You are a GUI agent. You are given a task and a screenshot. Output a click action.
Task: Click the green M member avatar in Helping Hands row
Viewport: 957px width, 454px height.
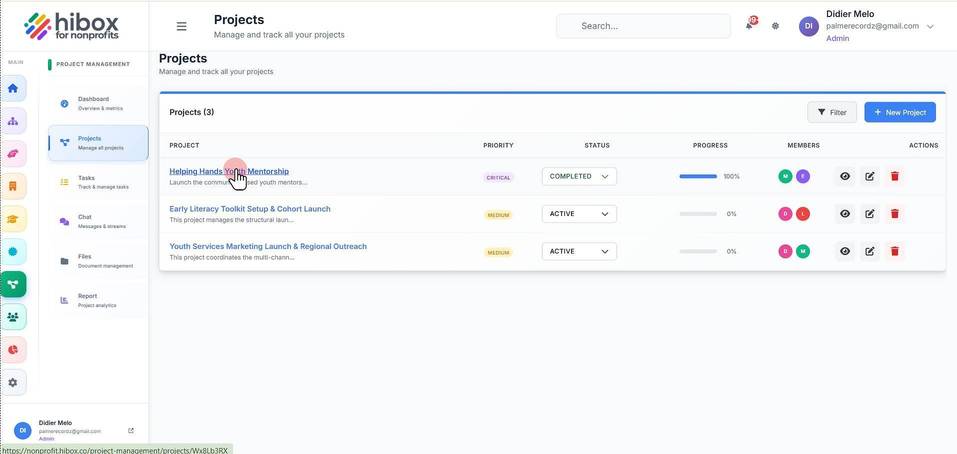pos(785,176)
